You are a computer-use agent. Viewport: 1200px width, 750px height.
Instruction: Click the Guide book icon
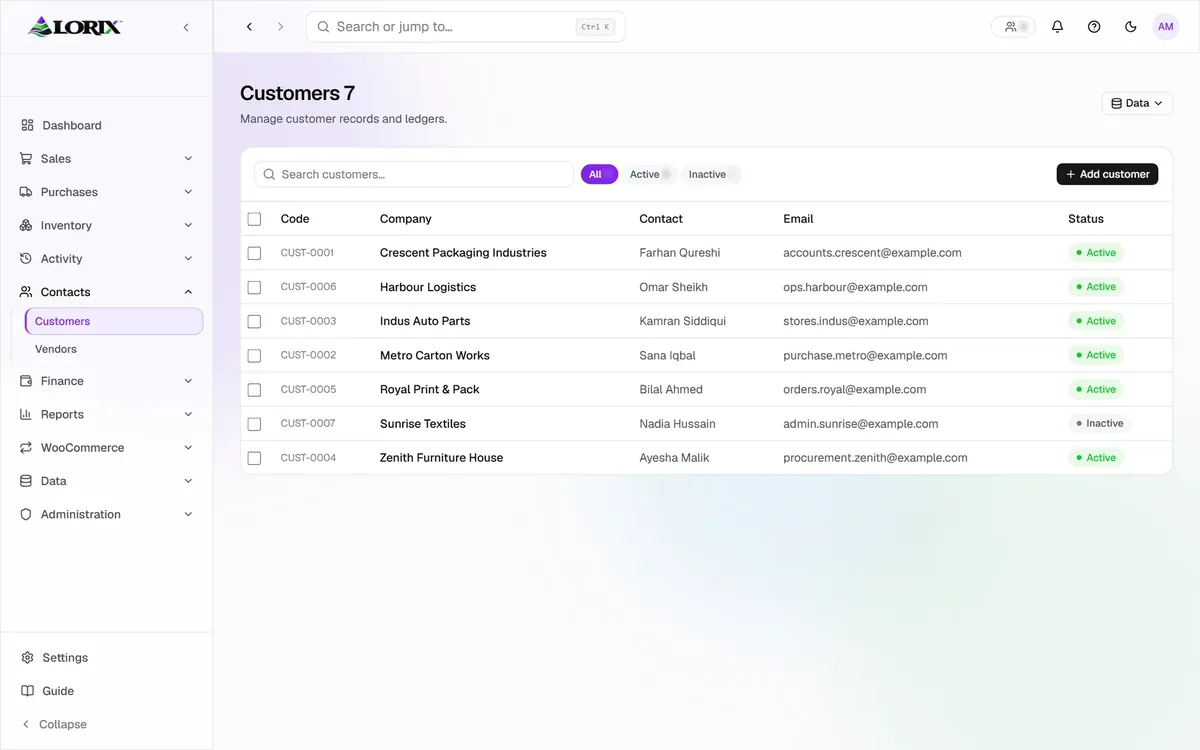pos(27,691)
